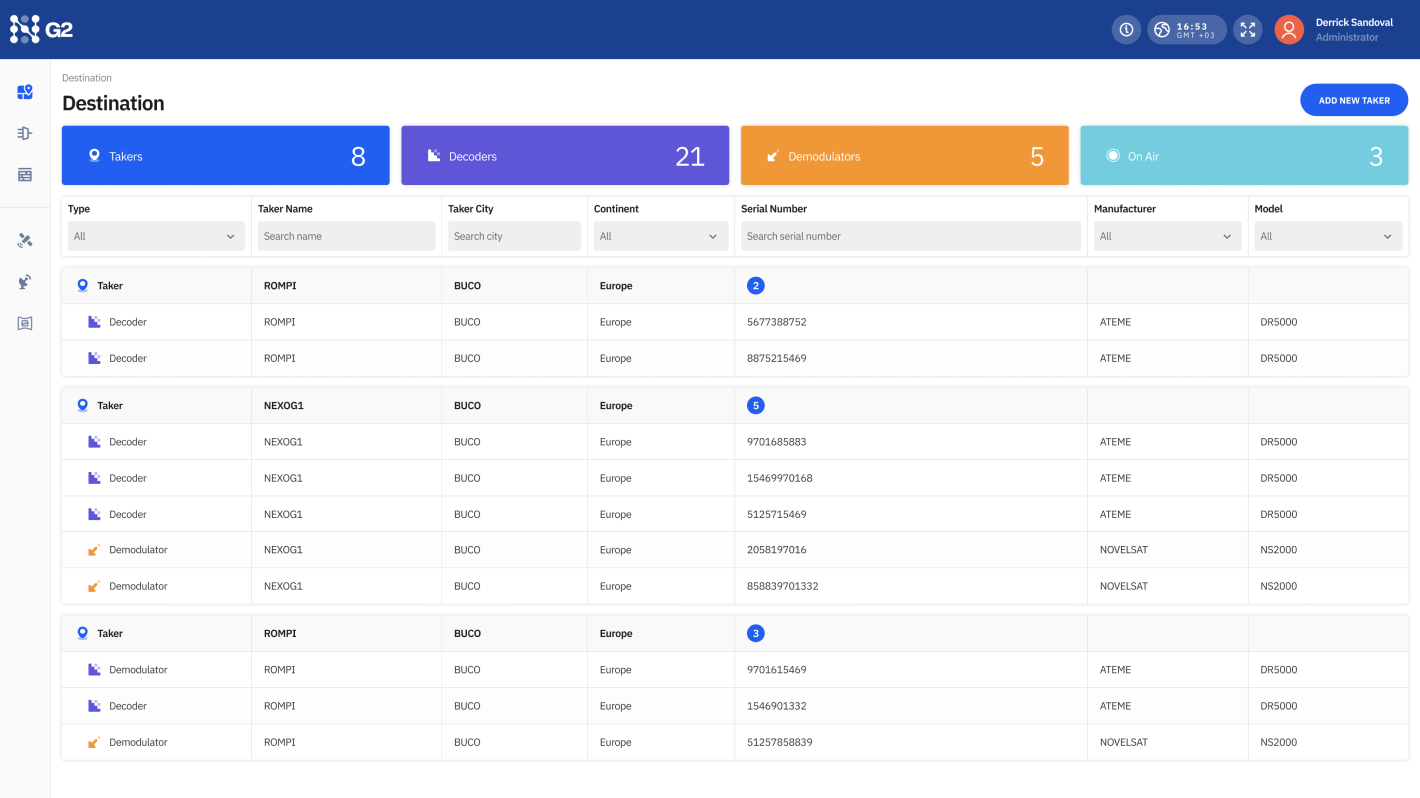Toggle fullscreen with the expand arrows icon
Viewport: 1420px width, 798px height.
click(x=1247, y=30)
